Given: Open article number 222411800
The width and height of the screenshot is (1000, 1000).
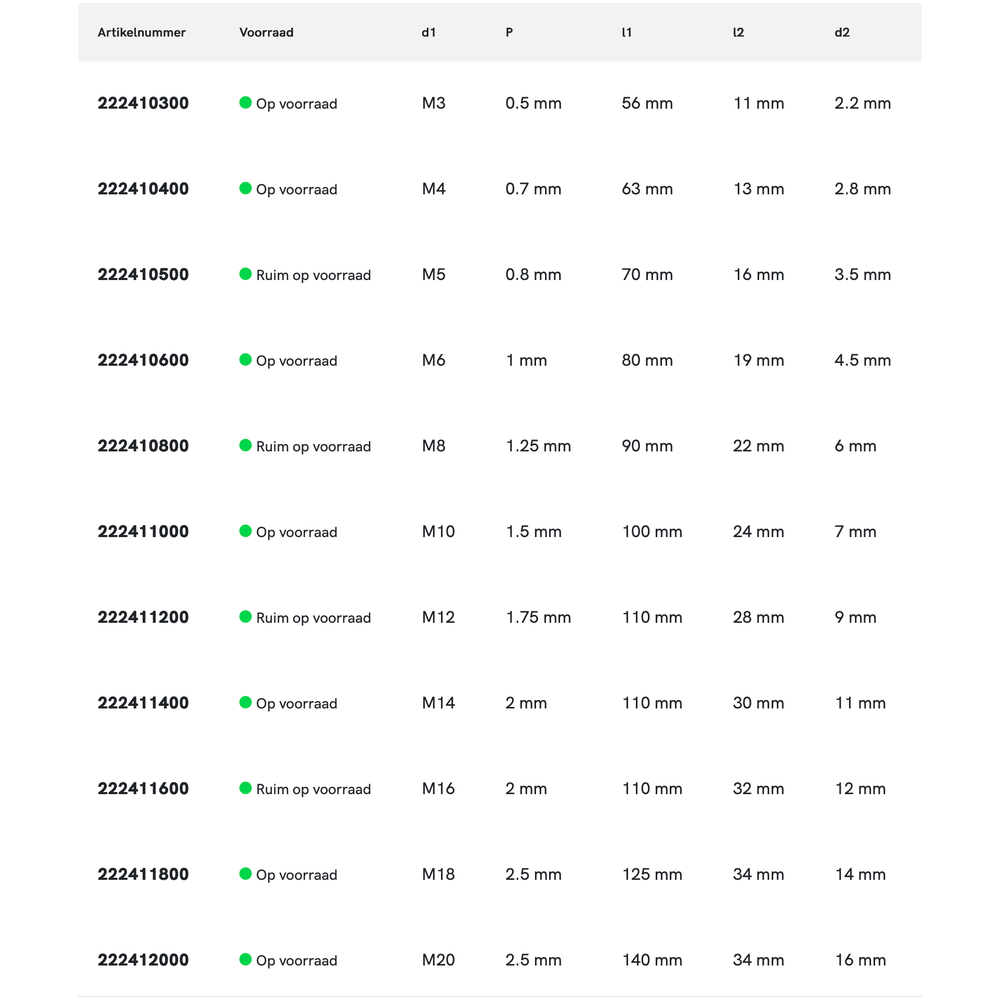Looking at the screenshot, I should 143,874.
